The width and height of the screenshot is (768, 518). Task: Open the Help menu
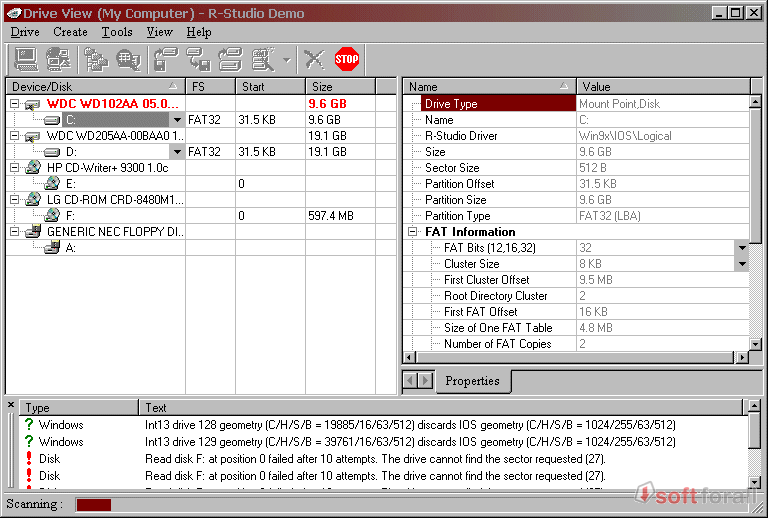(x=199, y=32)
